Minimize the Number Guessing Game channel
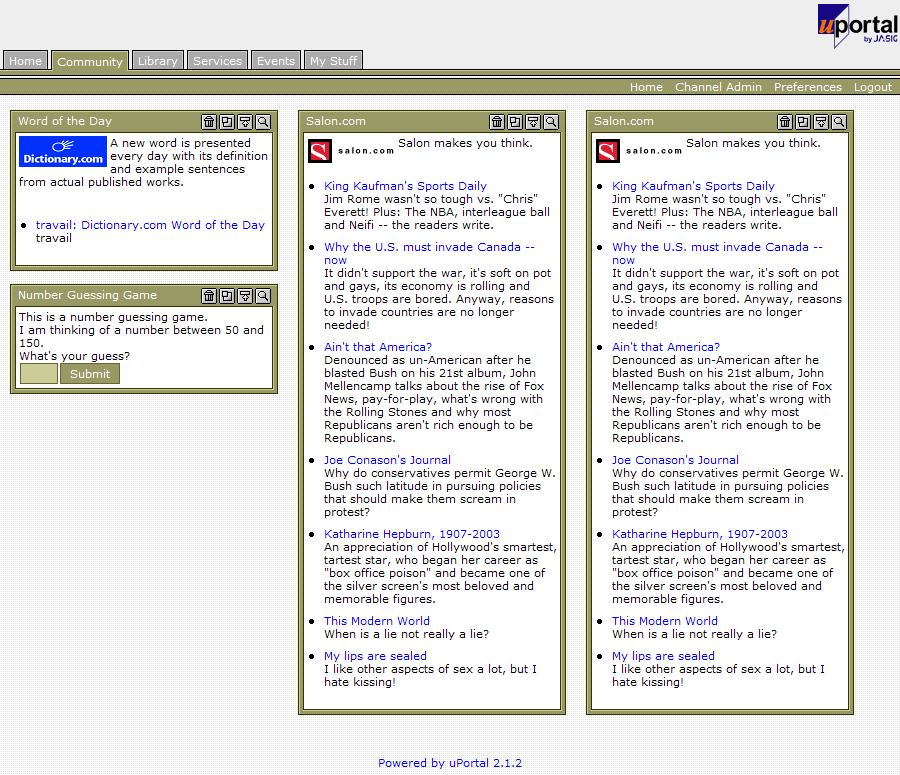 coord(245,296)
